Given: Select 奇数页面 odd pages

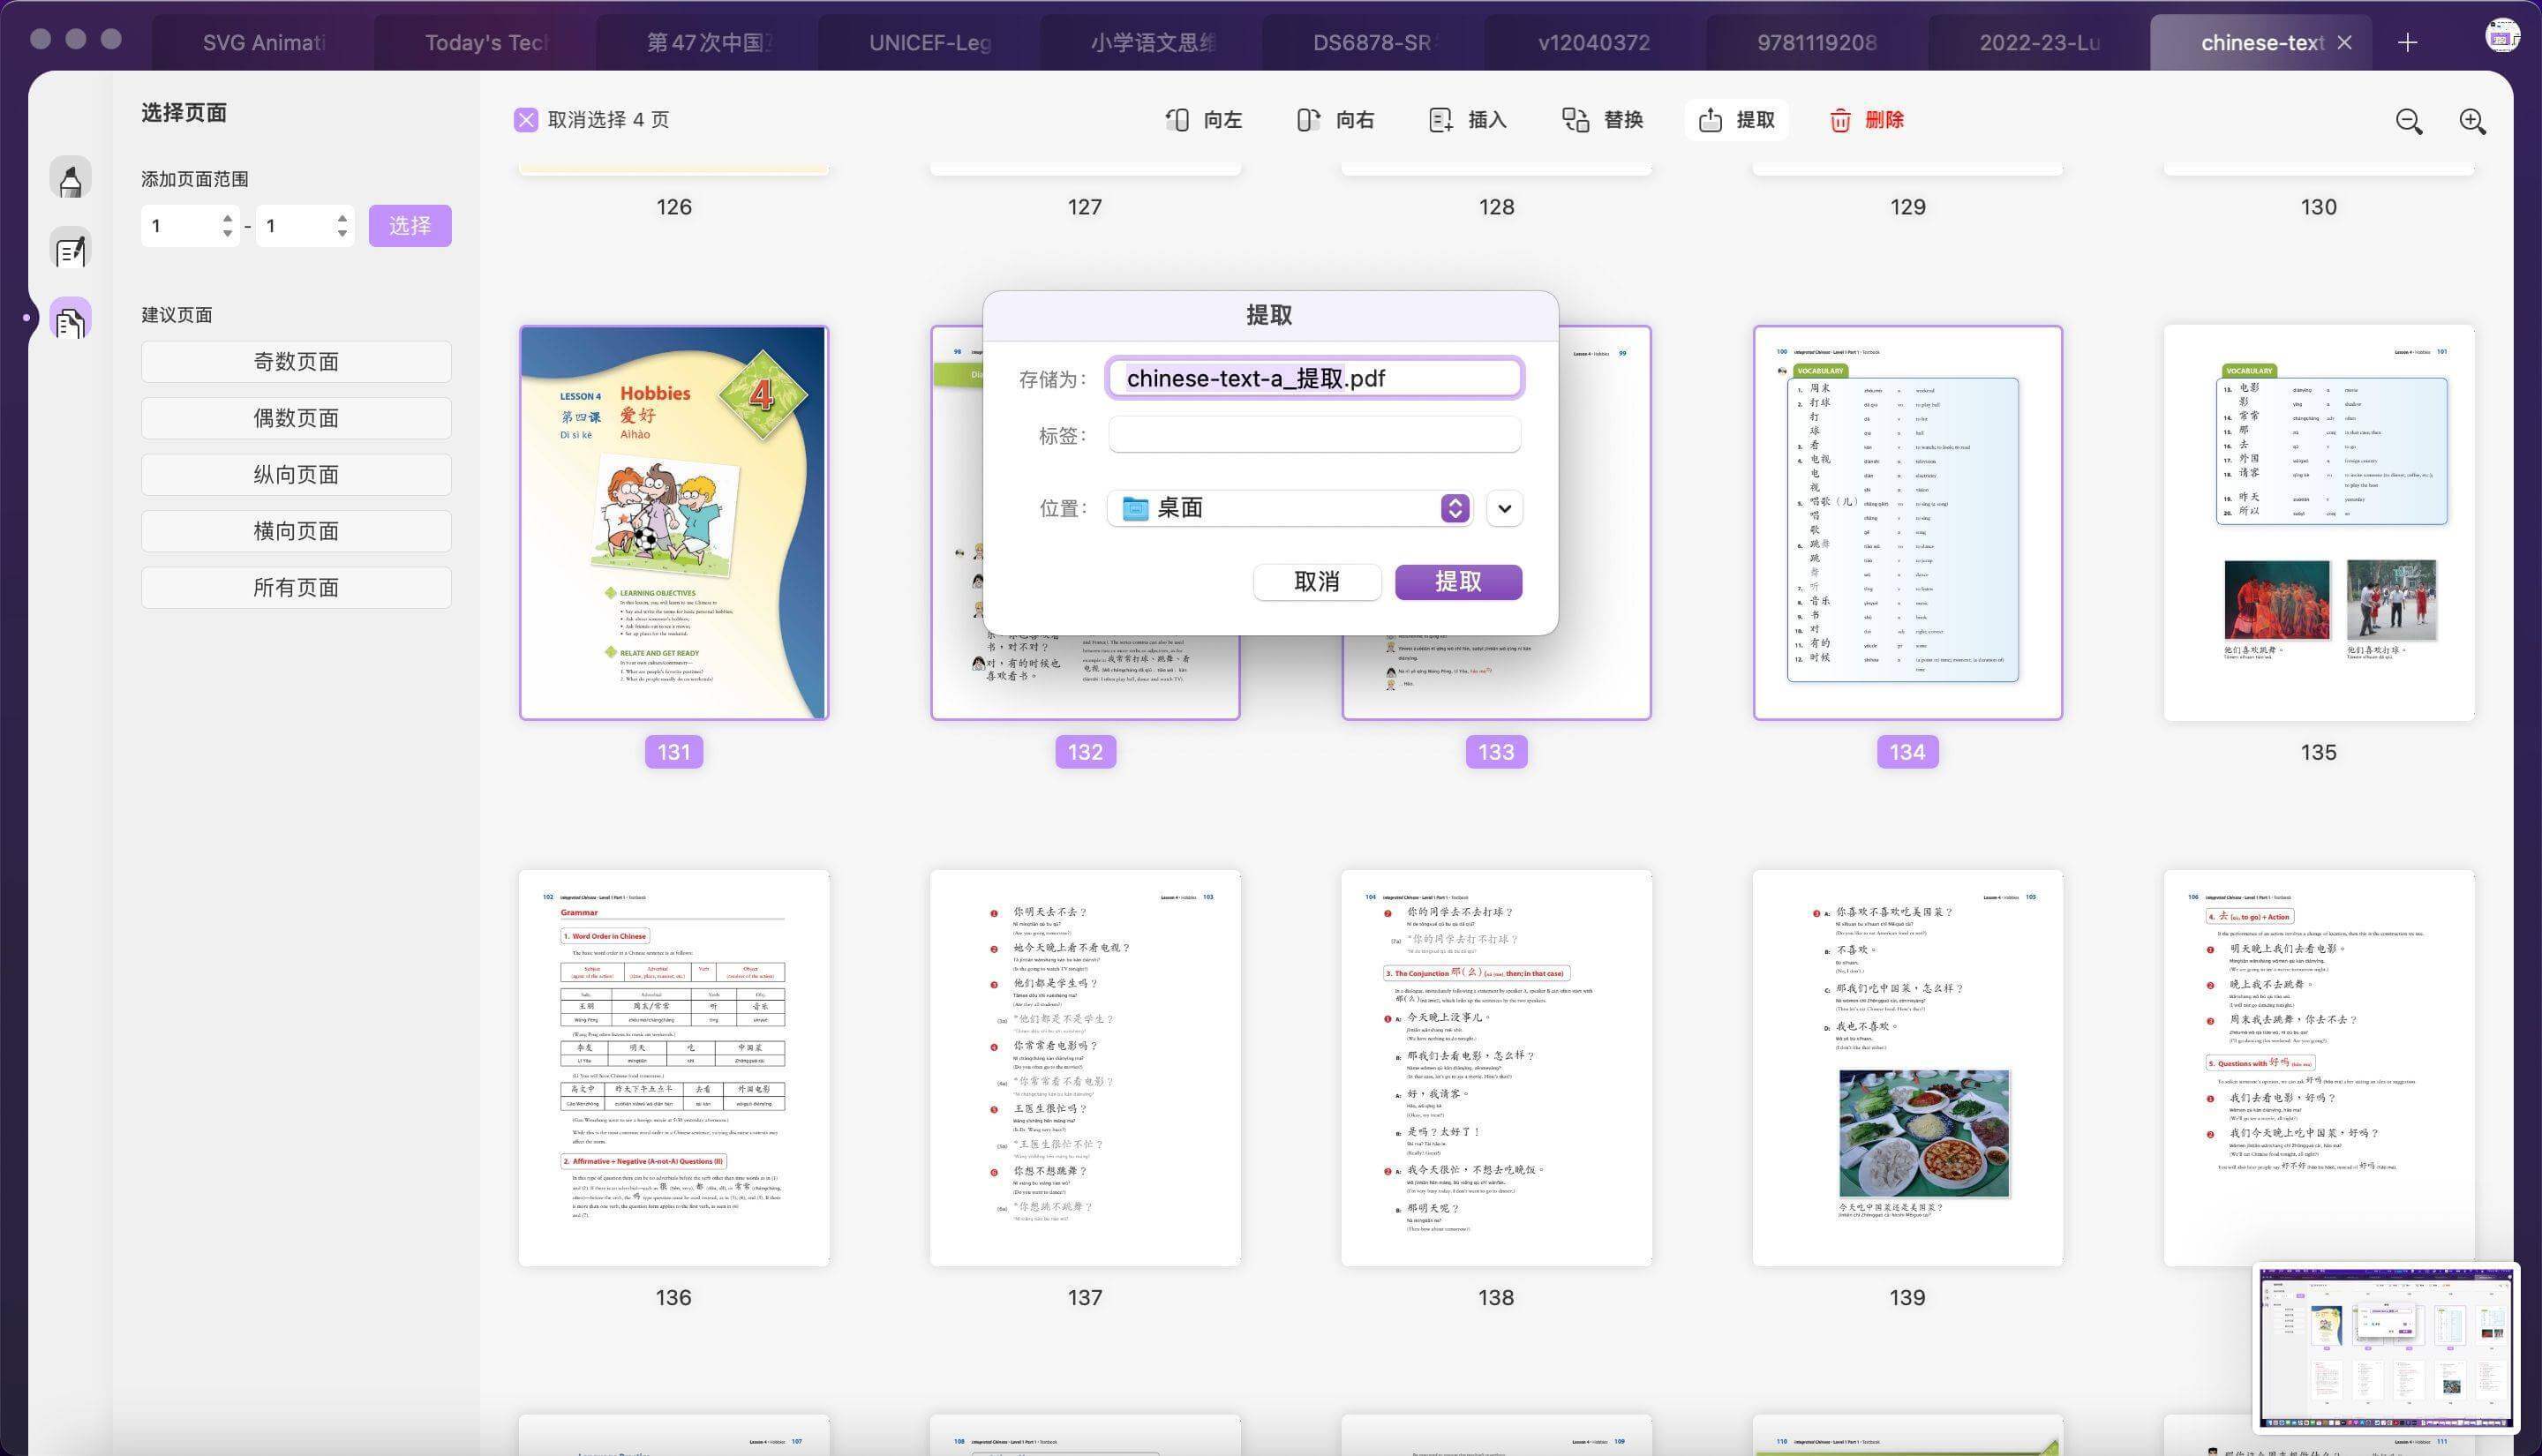Looking at the screenshot, I should tap(296, 362).
